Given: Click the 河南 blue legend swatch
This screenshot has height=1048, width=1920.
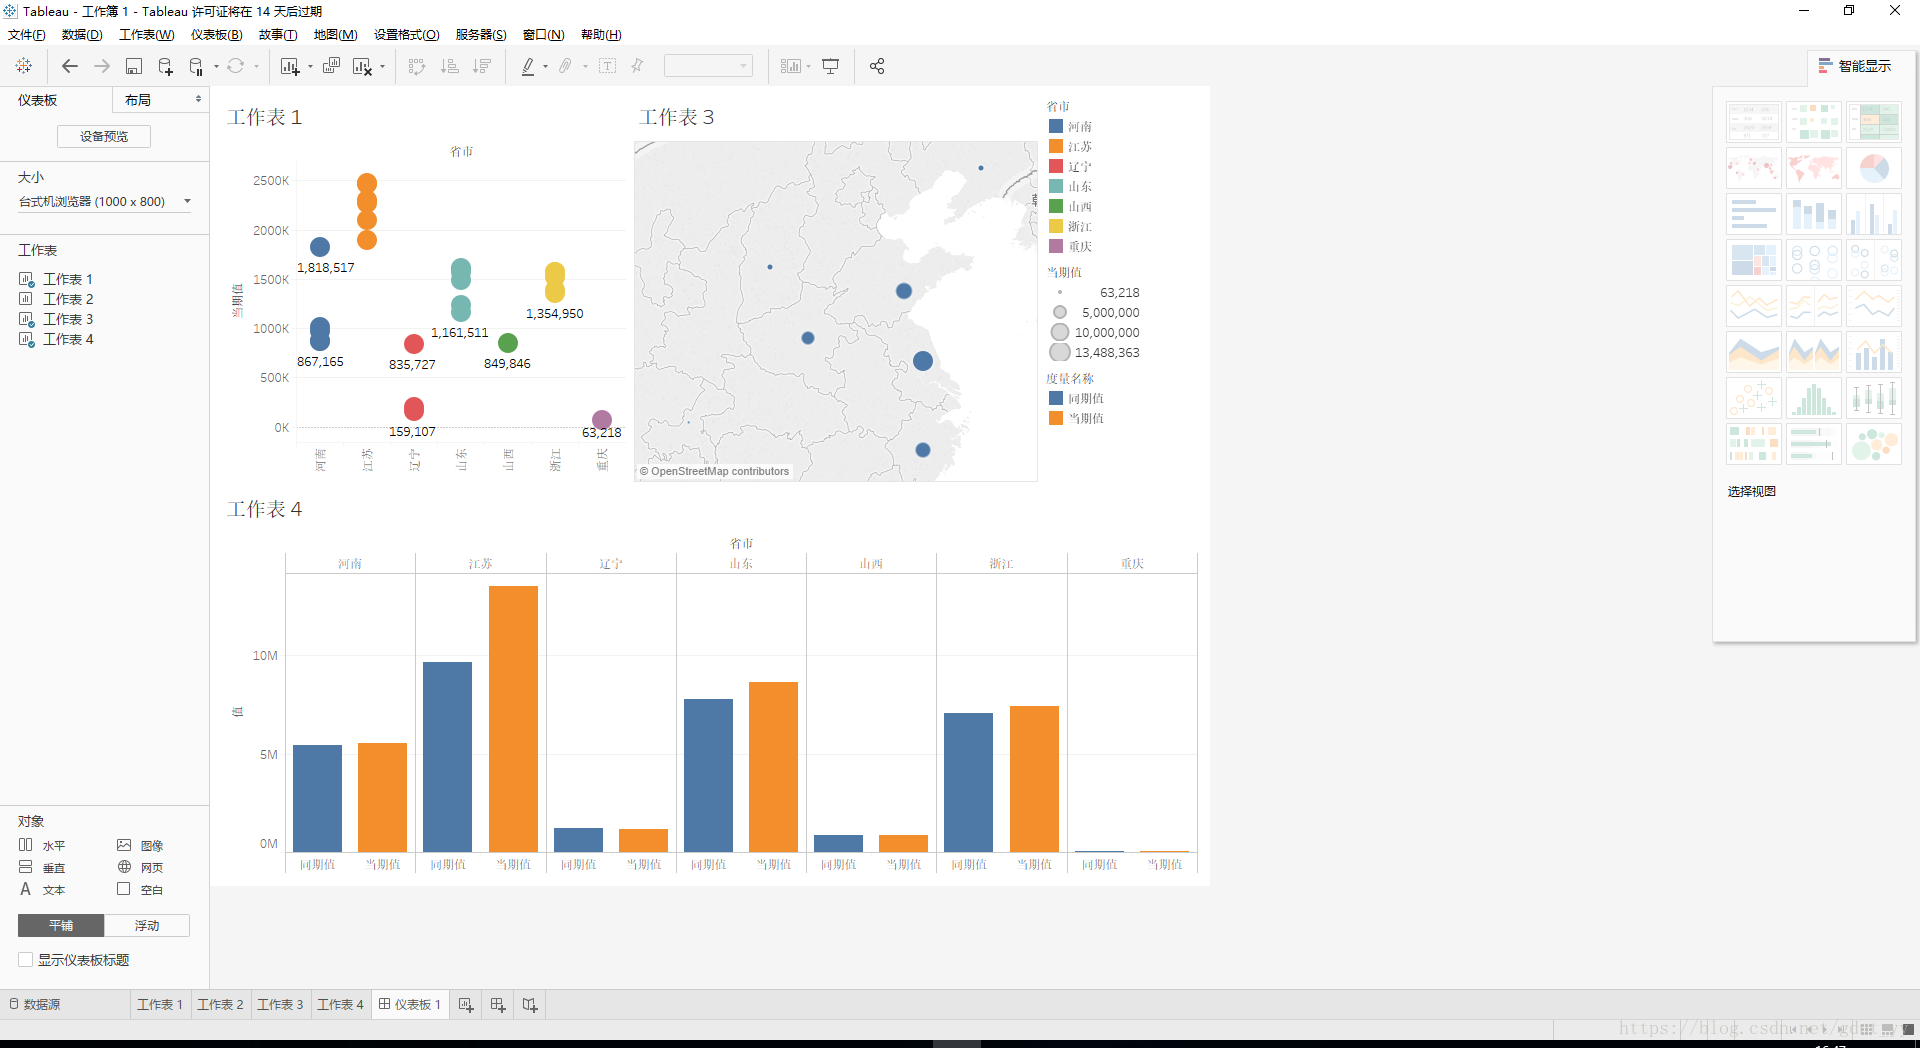Looking at the screenshot, I should (x=1056, y=126).
